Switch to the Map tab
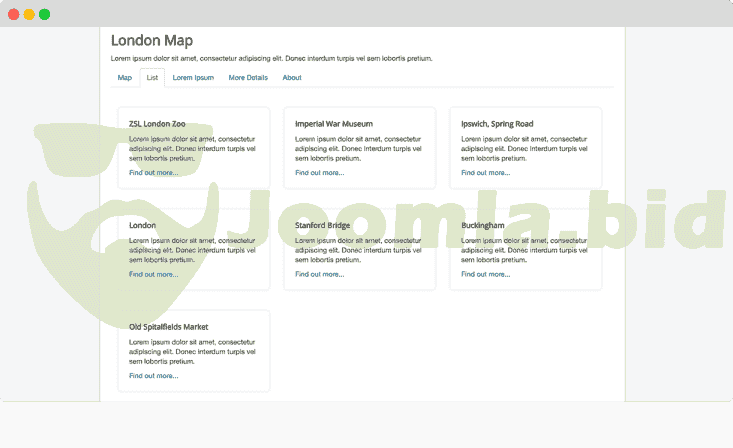This screenshot has height=448, width=733. [x=125, y=77]
